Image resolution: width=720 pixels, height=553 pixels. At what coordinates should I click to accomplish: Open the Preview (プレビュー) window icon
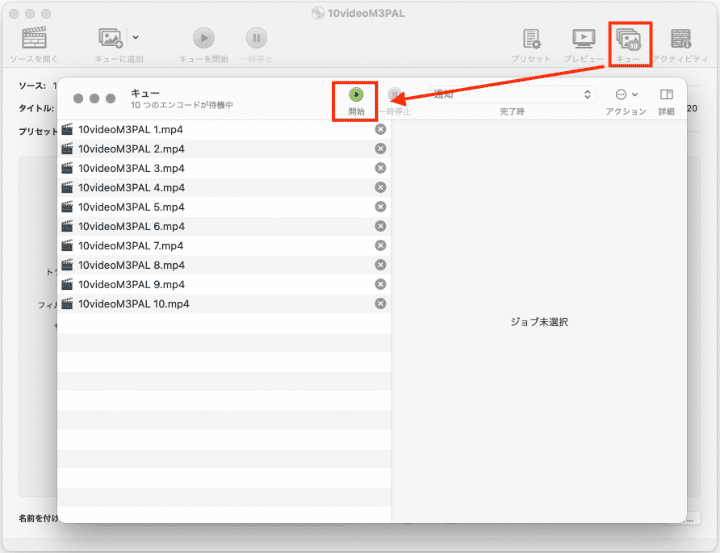(x=583, y=39)
